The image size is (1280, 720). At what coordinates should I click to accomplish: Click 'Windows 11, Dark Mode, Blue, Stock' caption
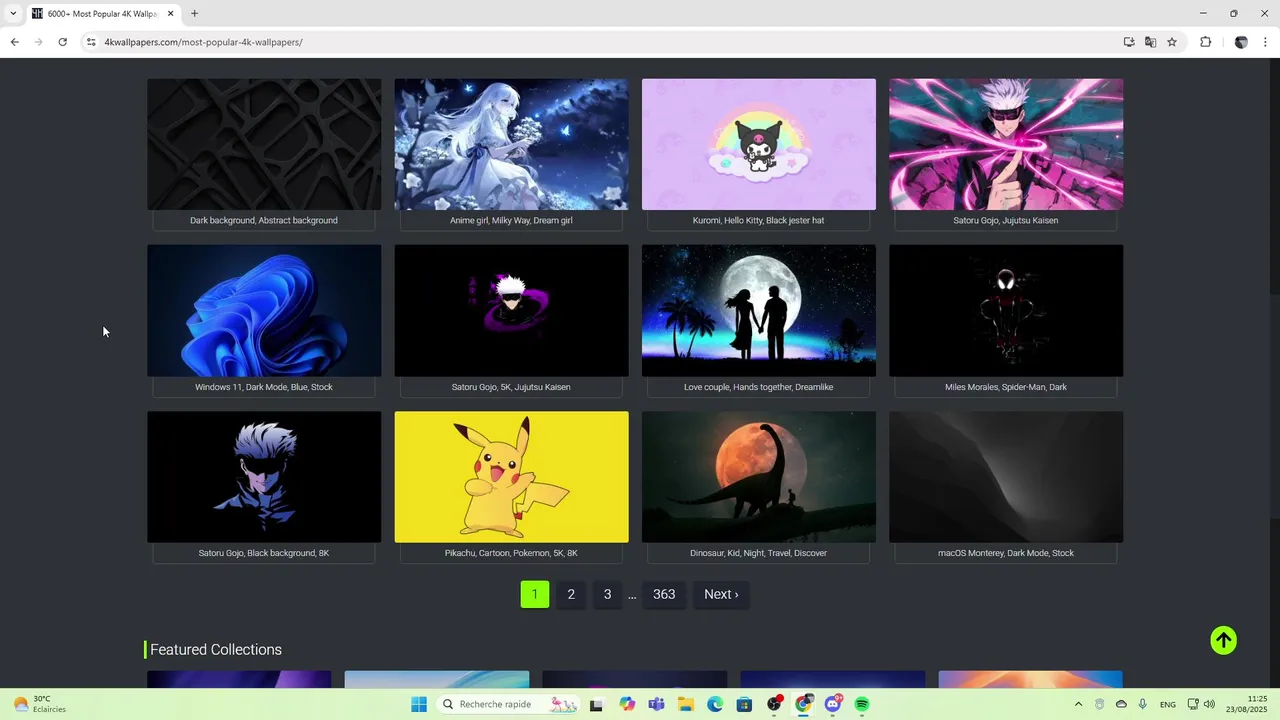pyautogui.click(x=264, y=387)
